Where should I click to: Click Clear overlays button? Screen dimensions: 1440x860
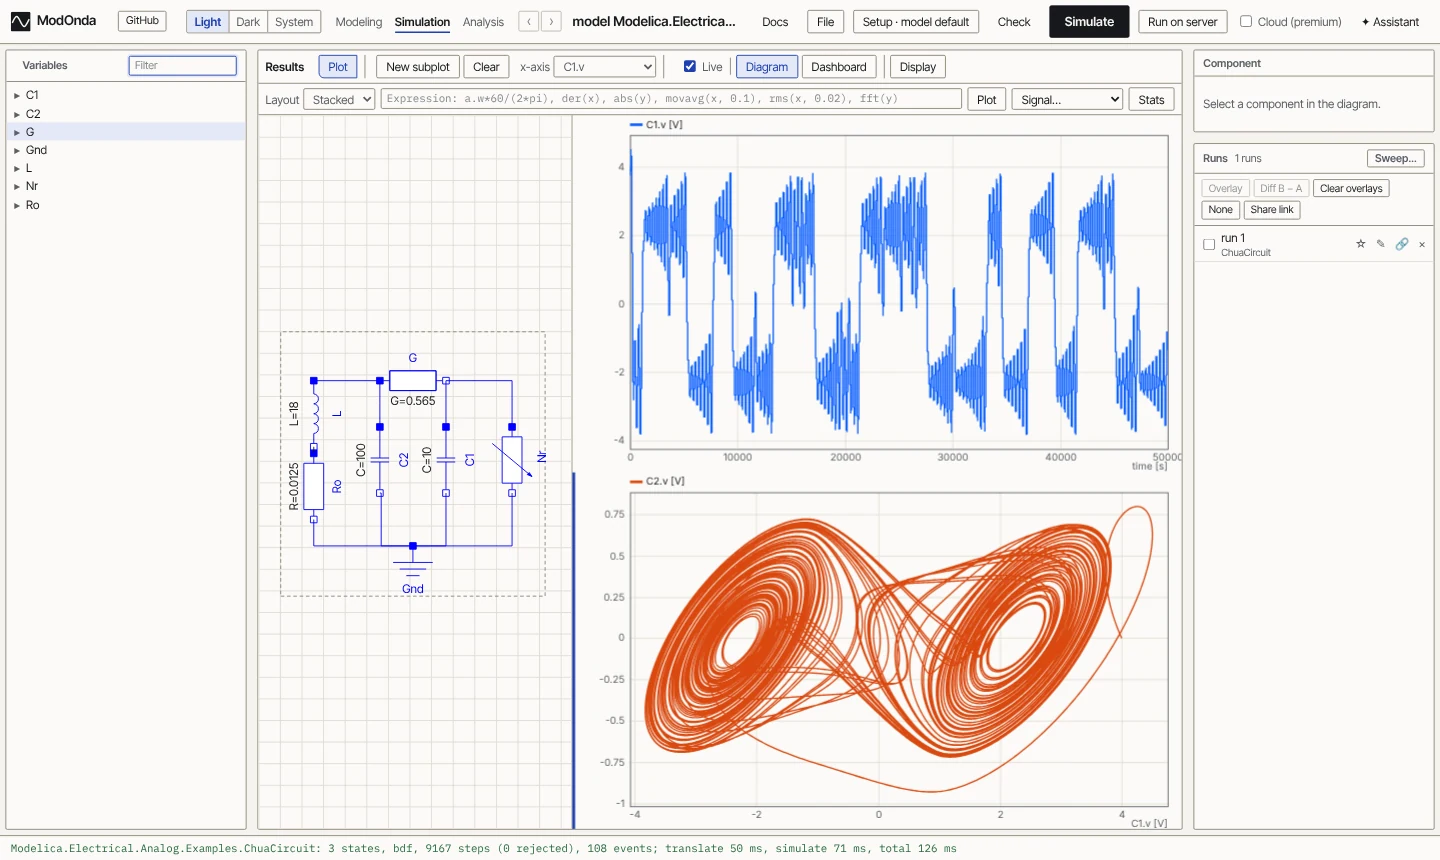click(x=1351, y=188)
